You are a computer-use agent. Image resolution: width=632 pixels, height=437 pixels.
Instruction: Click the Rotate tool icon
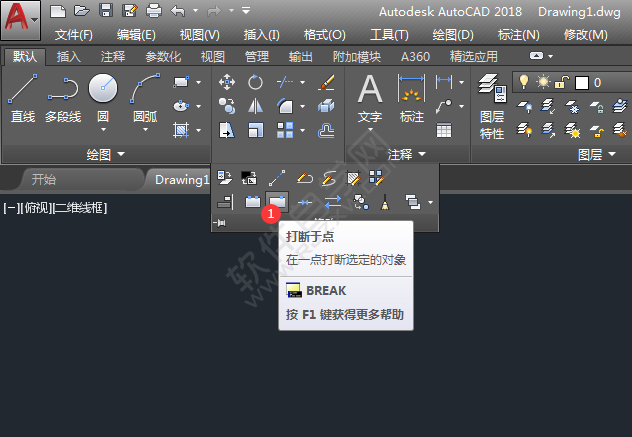[x=256, y=82]
